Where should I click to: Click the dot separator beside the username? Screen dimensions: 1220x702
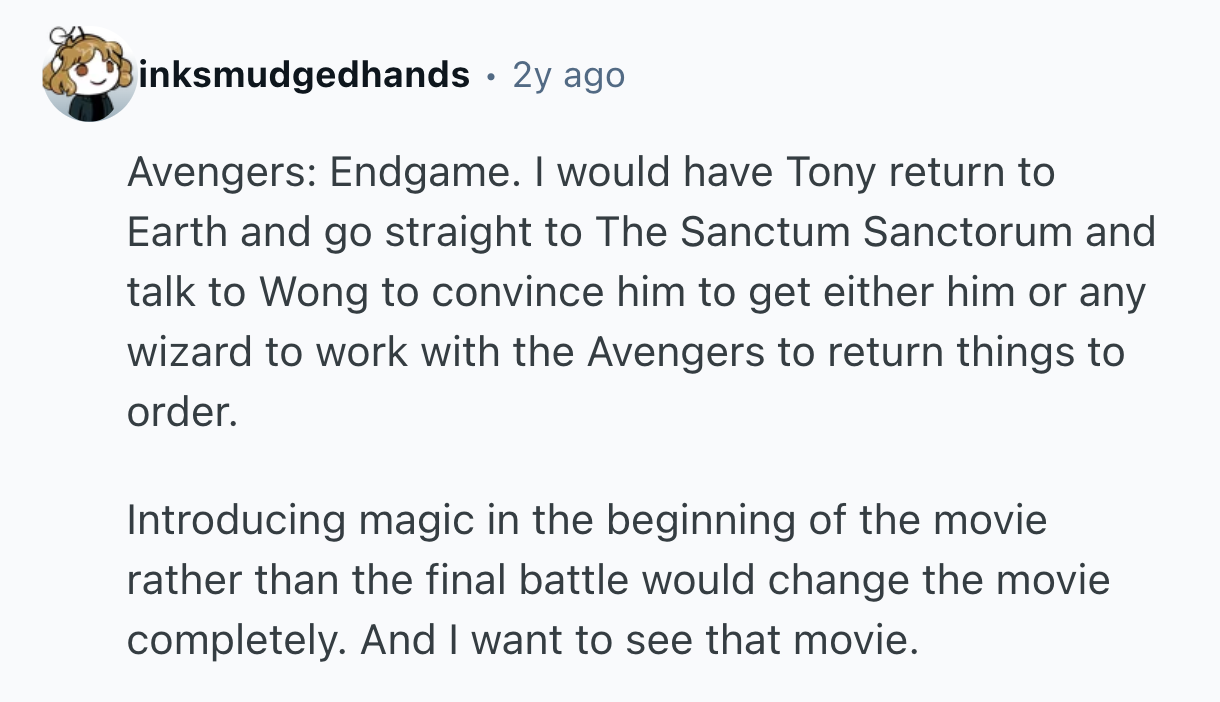pyautogui.click(x=490, y=75)
